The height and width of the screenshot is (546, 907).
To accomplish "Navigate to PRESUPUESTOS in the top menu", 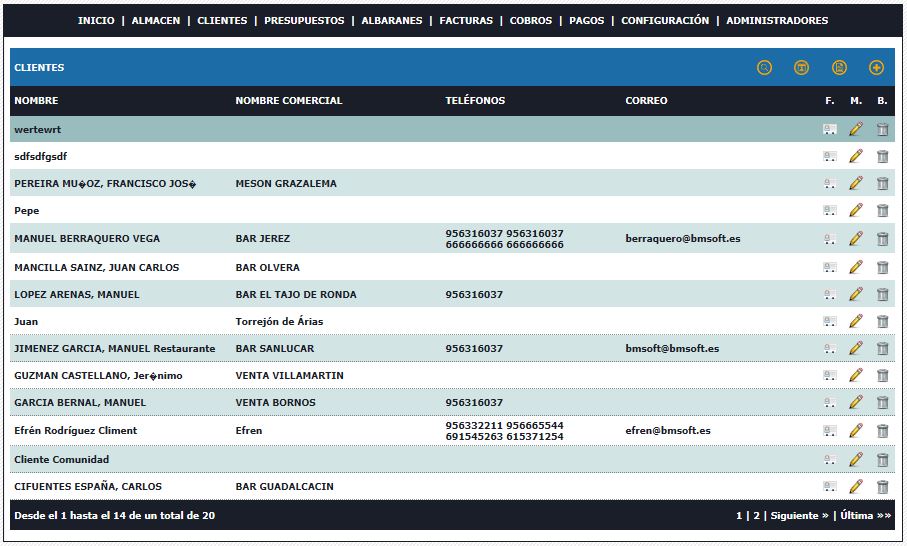I will [x=304, y=21].
